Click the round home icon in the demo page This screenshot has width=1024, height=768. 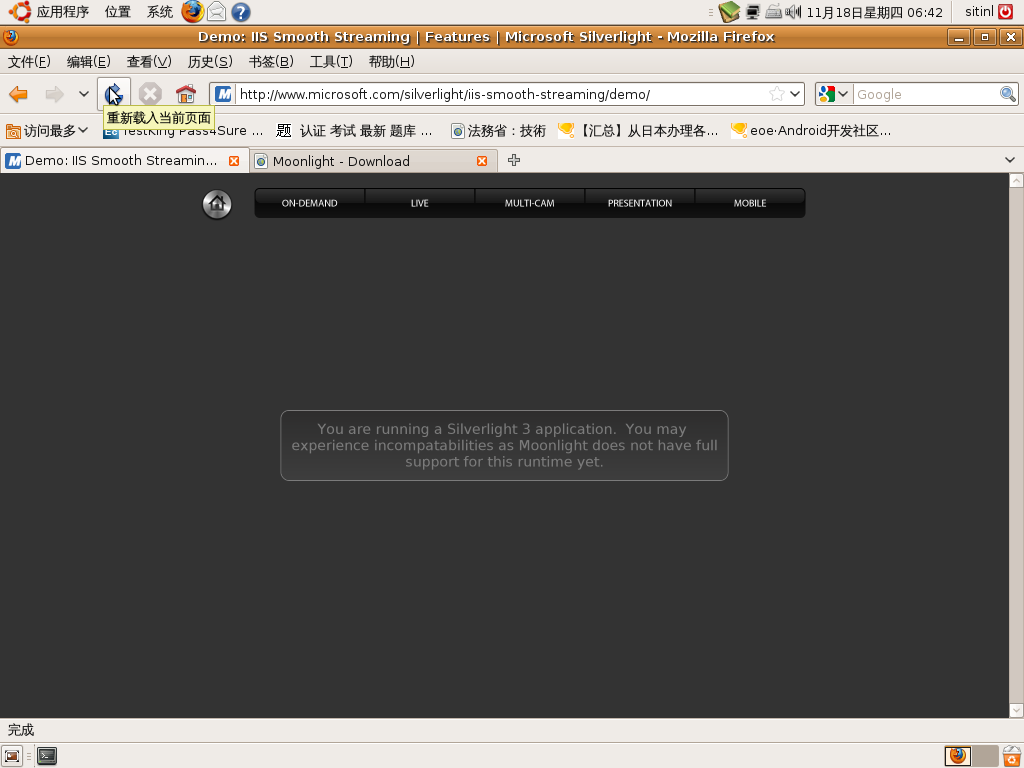[217, 204]
